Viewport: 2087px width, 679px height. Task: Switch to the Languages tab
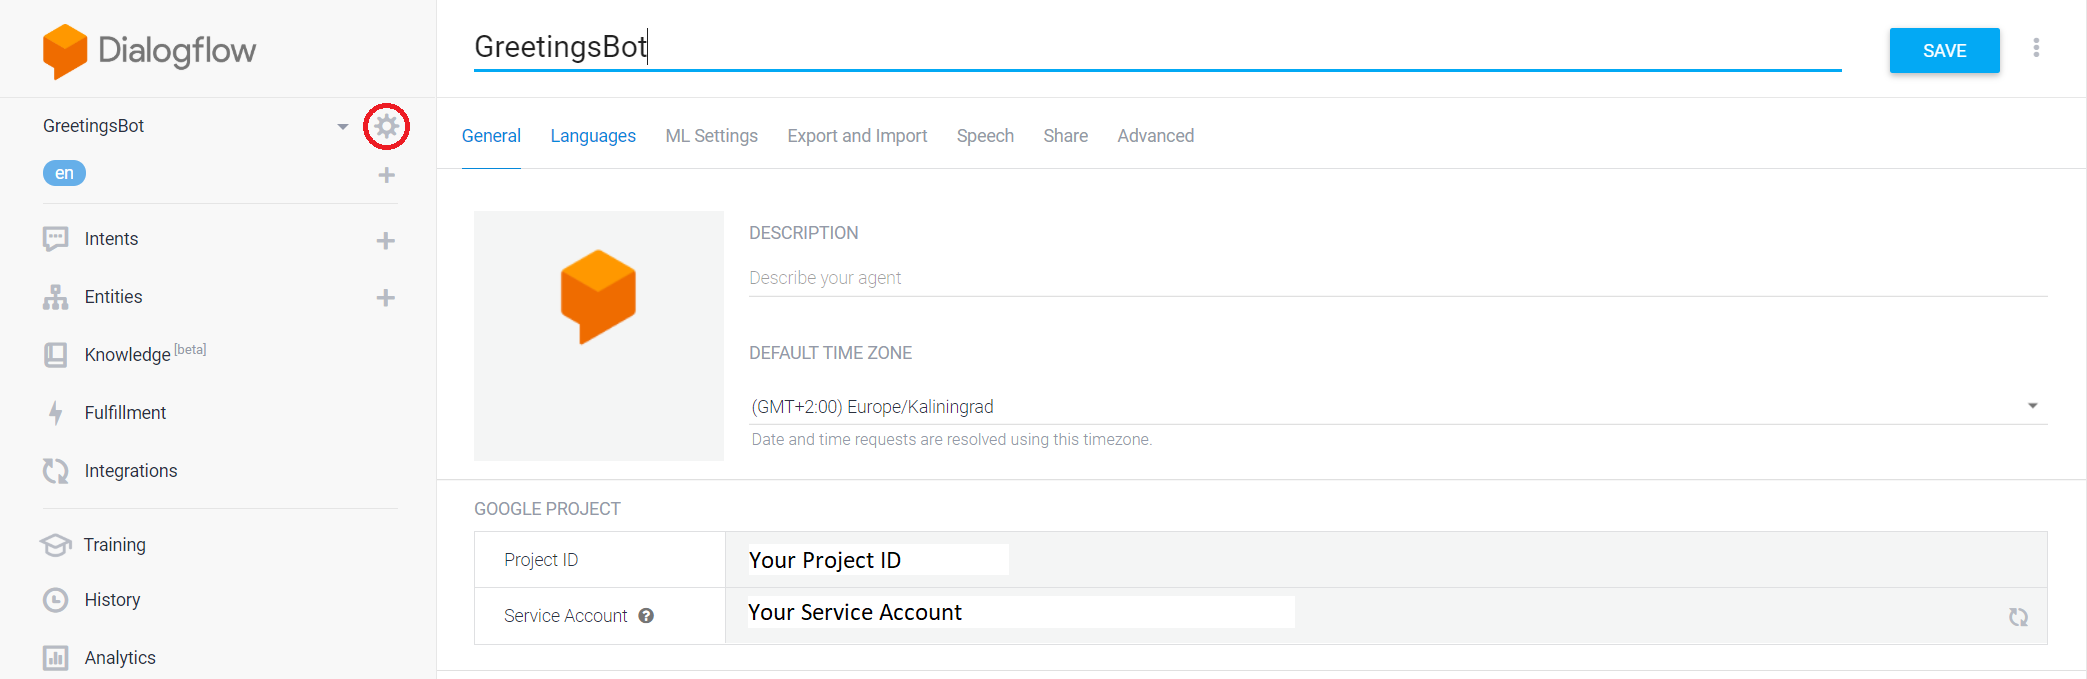593,136
